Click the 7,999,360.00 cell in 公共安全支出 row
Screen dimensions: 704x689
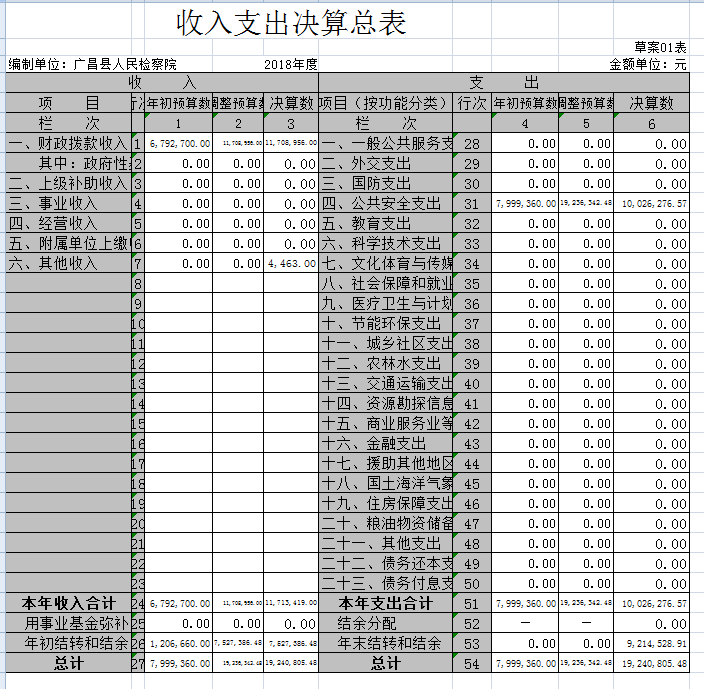[525, 204]
